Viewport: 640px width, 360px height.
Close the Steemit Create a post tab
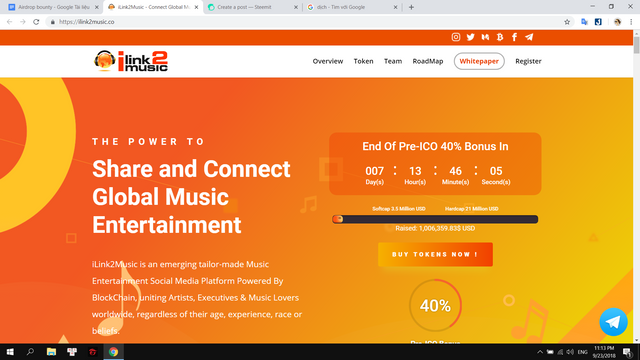[296, 7]
